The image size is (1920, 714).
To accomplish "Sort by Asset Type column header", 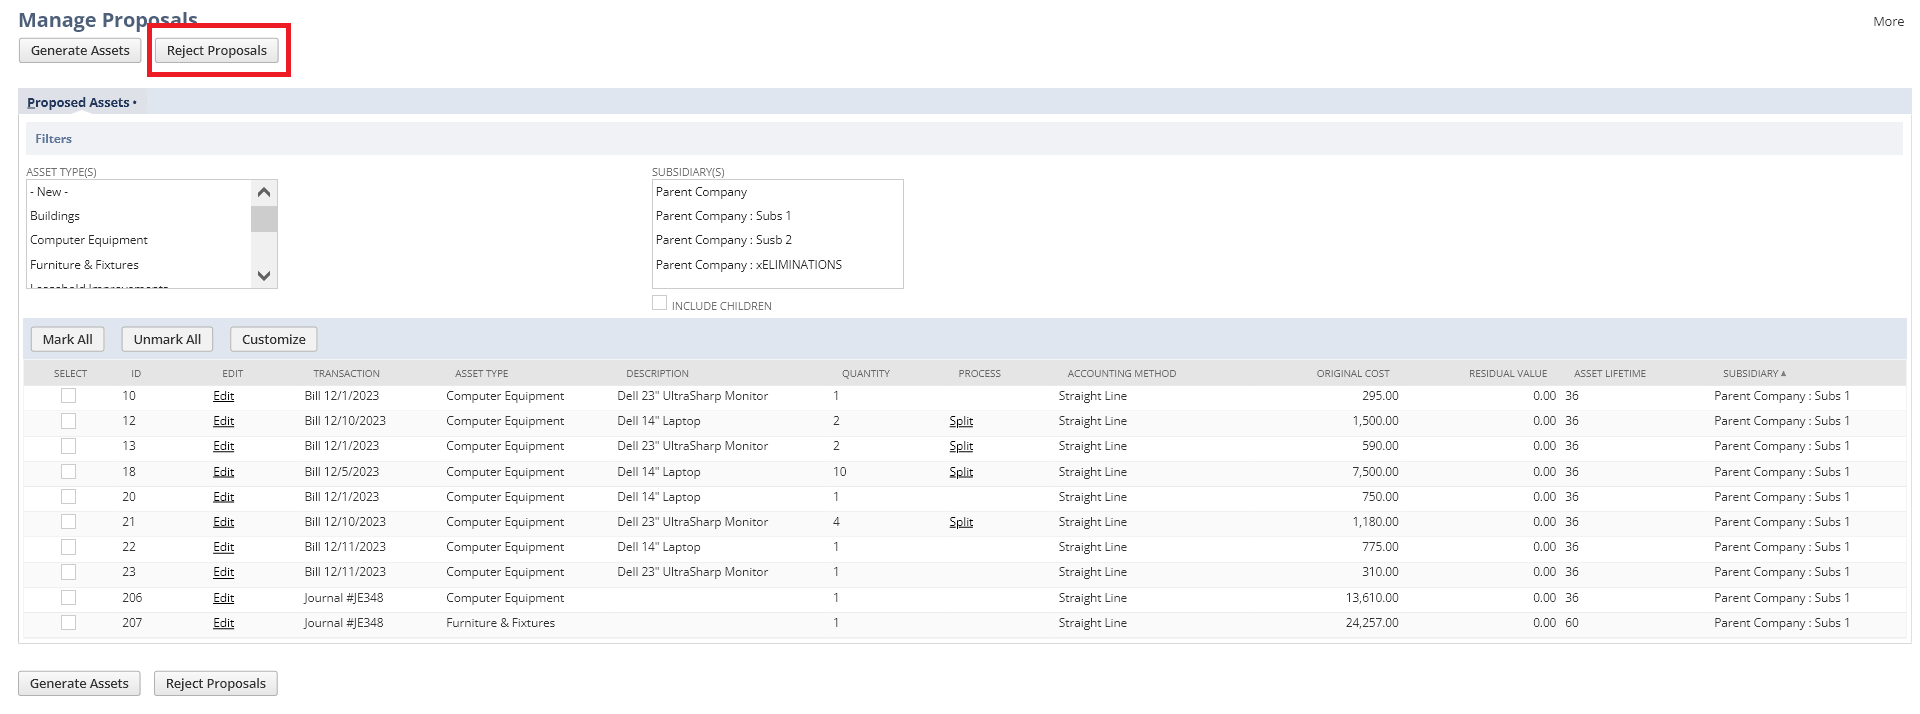I will [x=481, y=374].
